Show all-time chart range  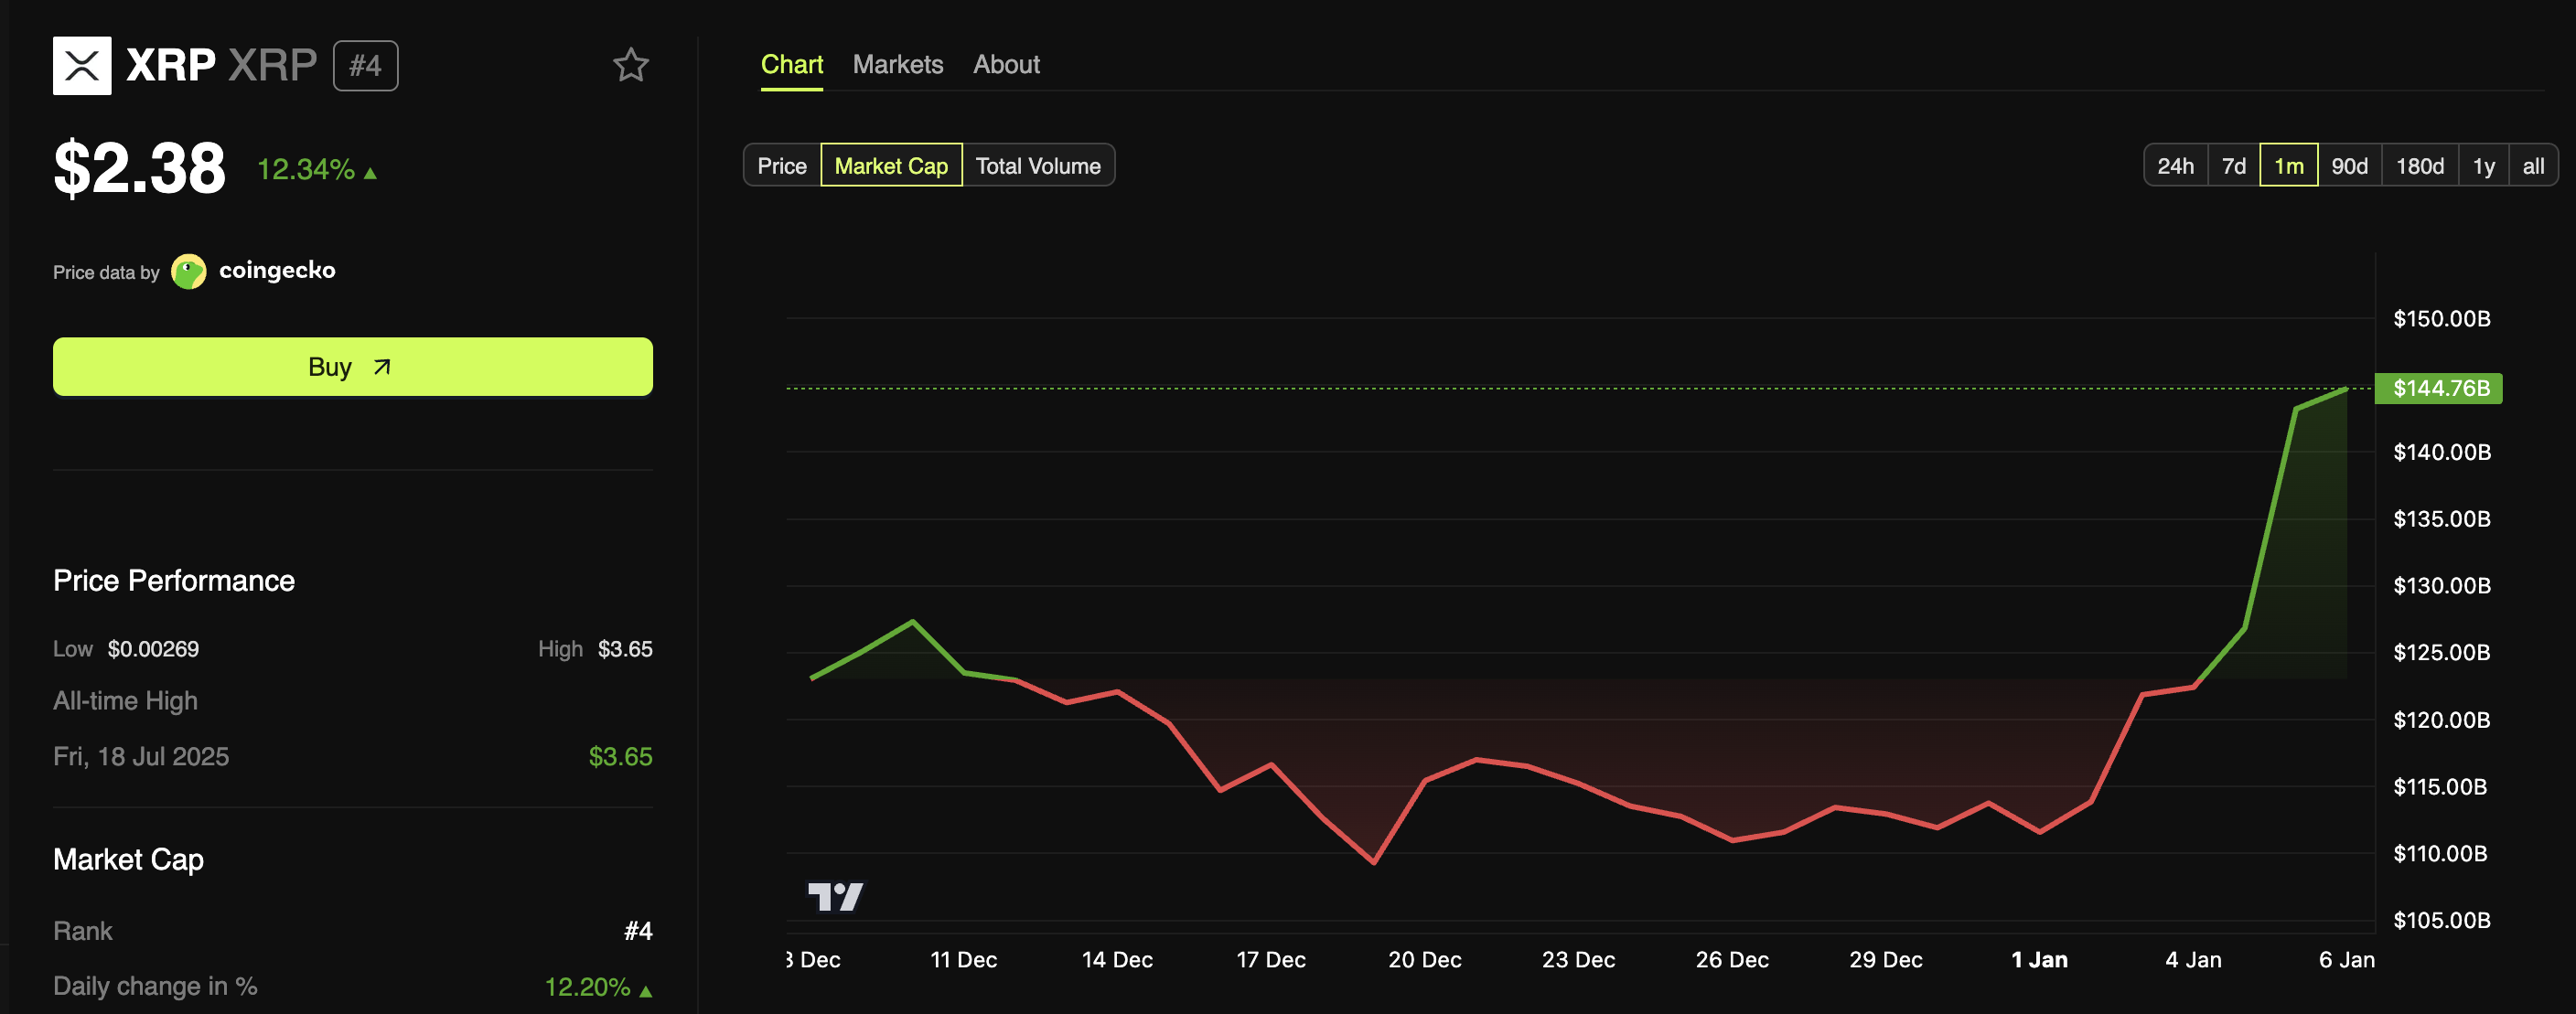(x=2532, y=166)
